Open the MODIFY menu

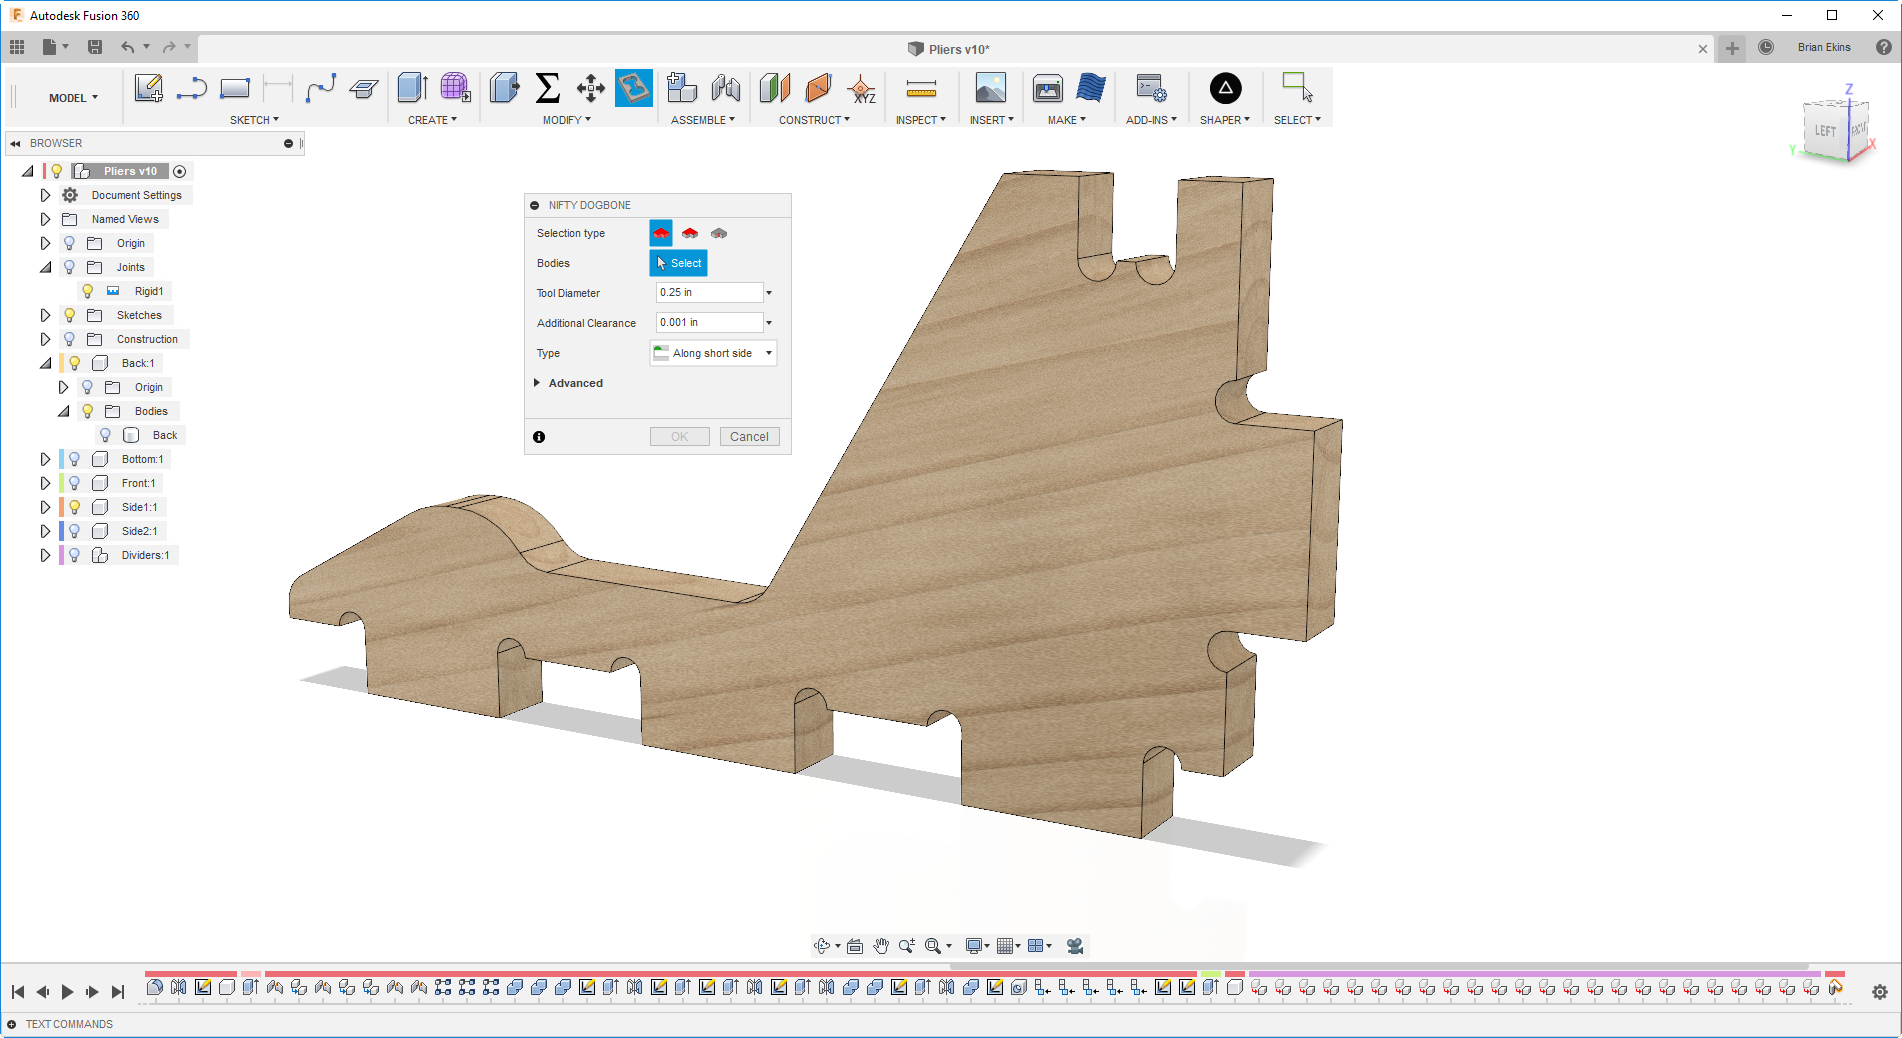566,120
